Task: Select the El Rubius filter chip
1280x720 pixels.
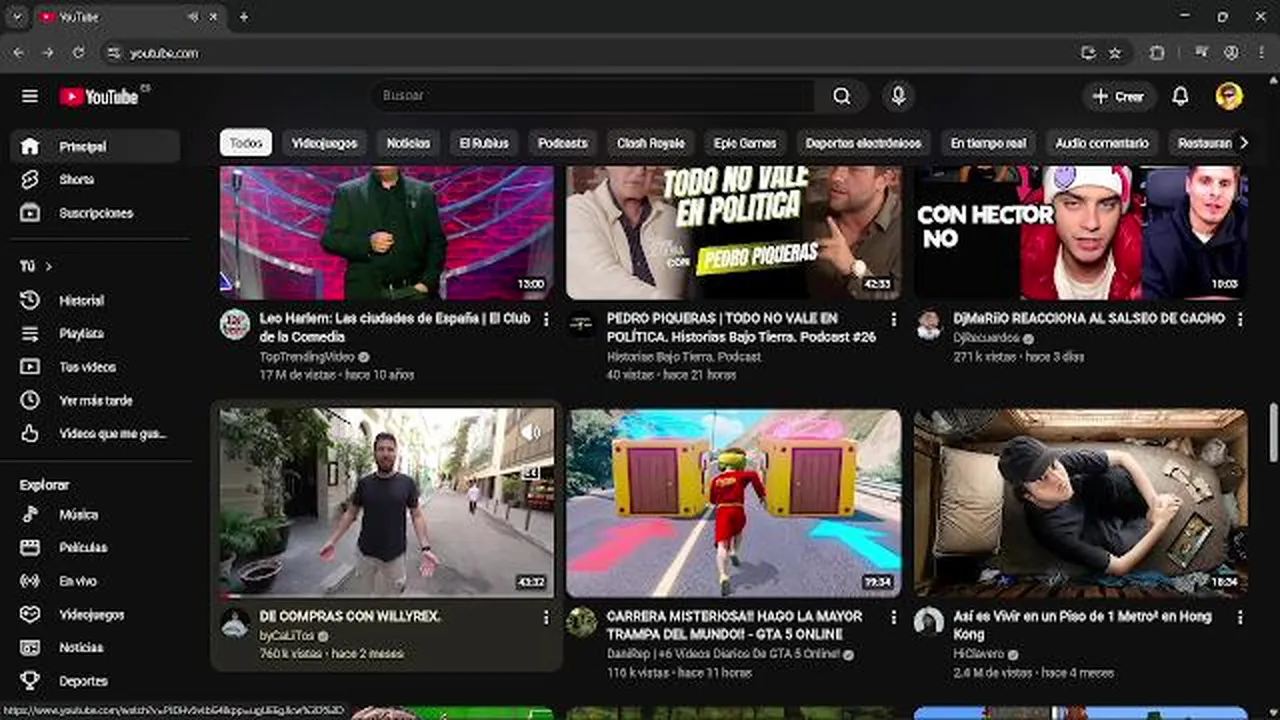Action: pos(484,143)
